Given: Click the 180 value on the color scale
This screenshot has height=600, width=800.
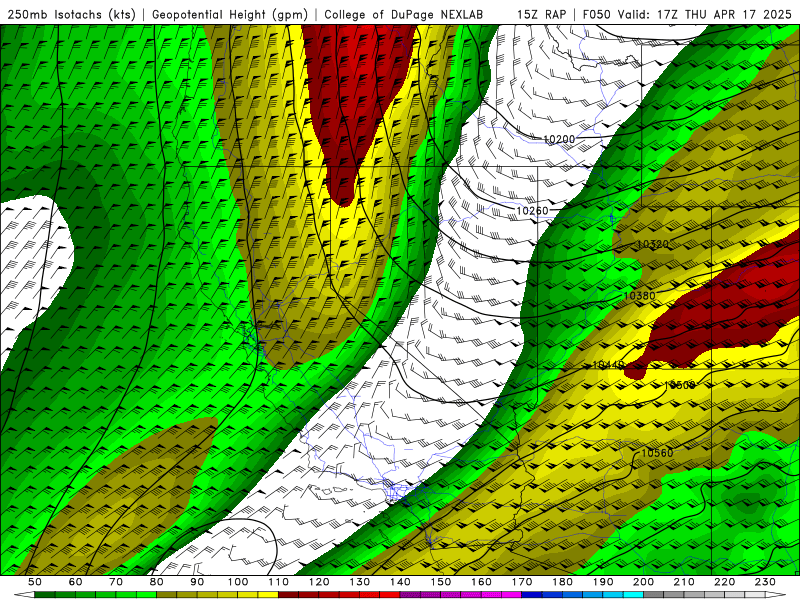Looking at the screenshot, I should coord(562,582).
